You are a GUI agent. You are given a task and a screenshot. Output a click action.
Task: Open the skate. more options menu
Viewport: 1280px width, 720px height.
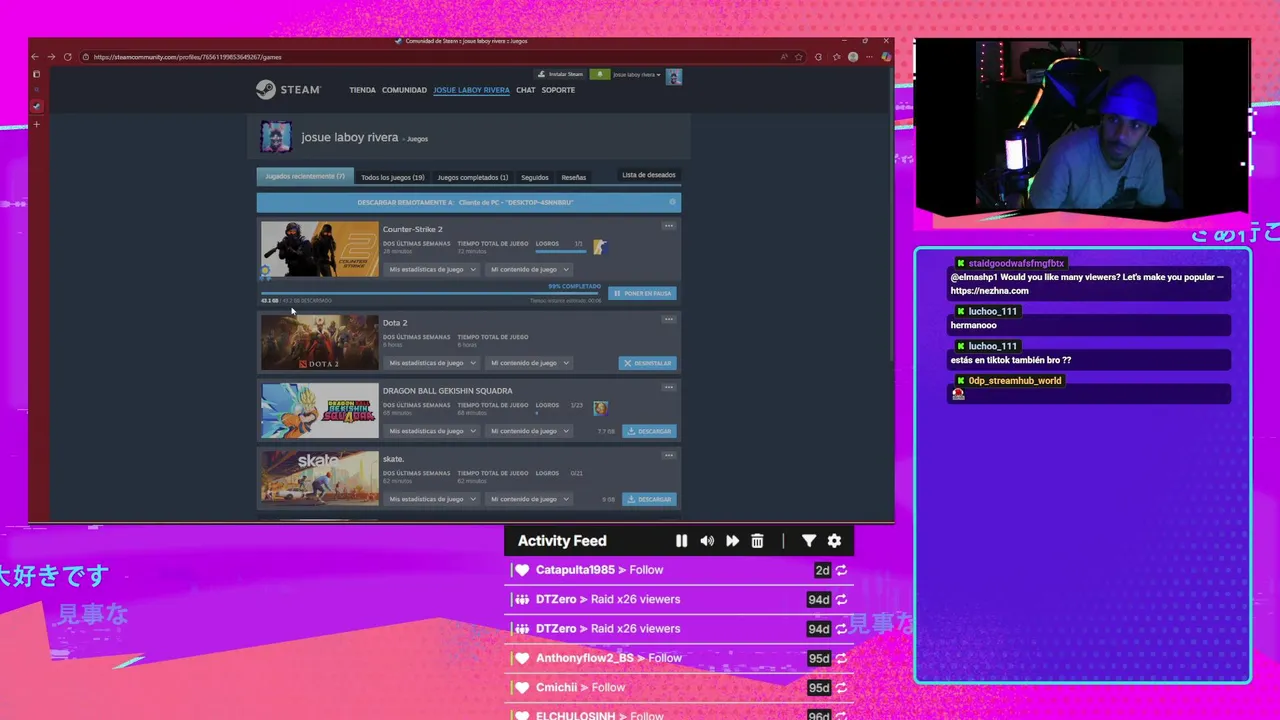click(669, 455)
